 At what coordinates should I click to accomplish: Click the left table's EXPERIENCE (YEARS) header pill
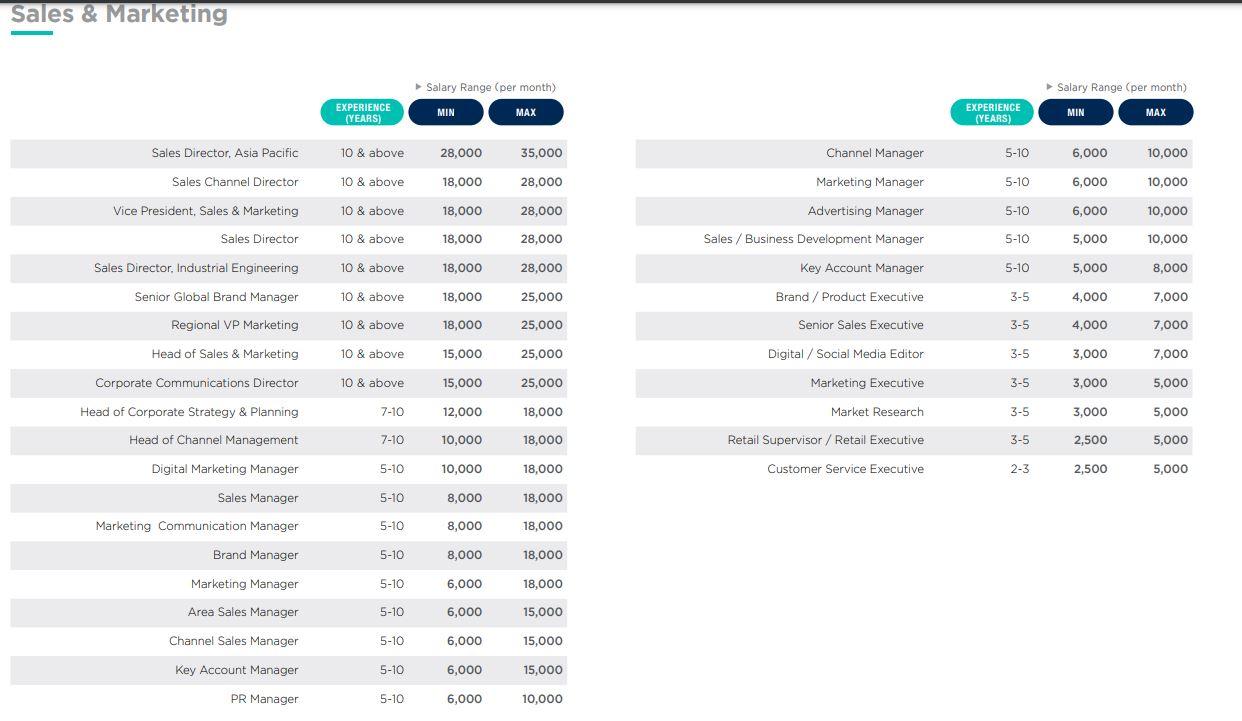[x=362, y=113]
